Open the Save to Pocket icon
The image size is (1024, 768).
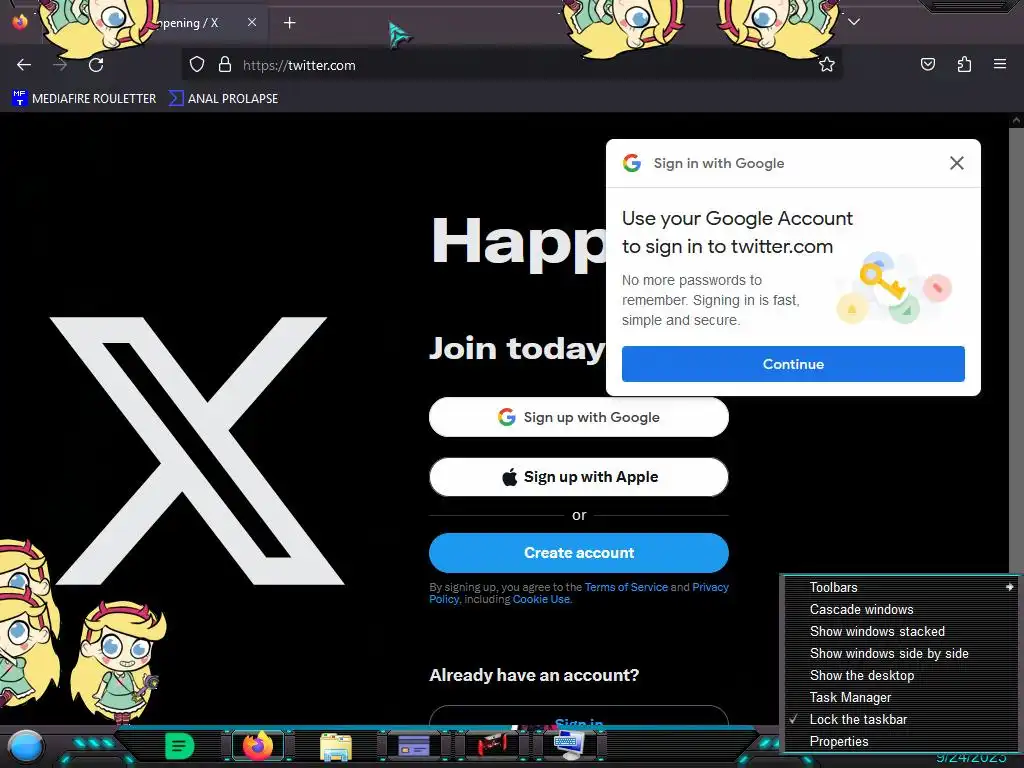pyautogui.click(x=927, y=65)
